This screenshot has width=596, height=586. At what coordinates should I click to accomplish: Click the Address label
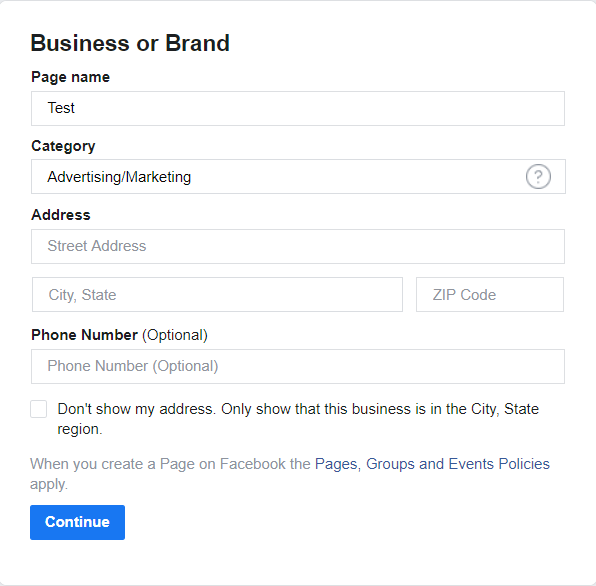(61, 215)
